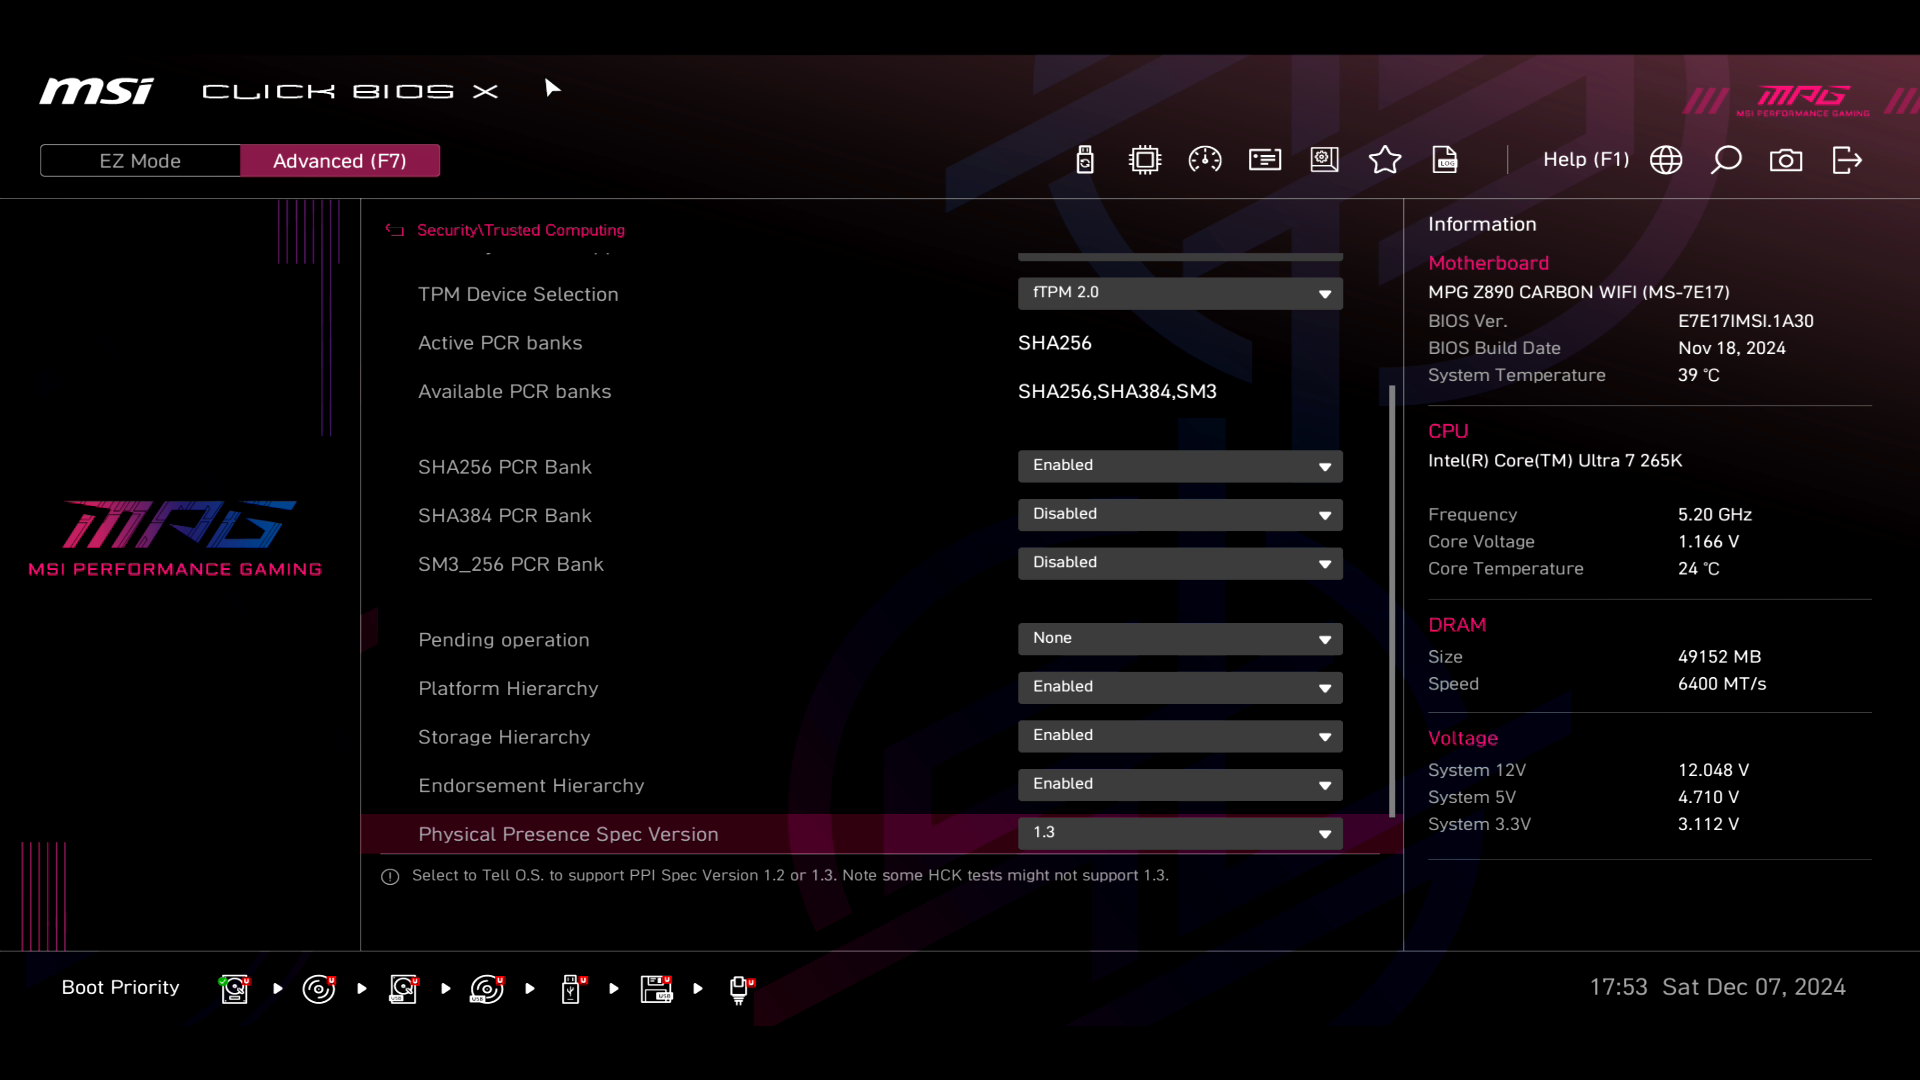
Task: Open the speedometer overclocking icon
Action: pyautogui.click(x=1205, y=160)
